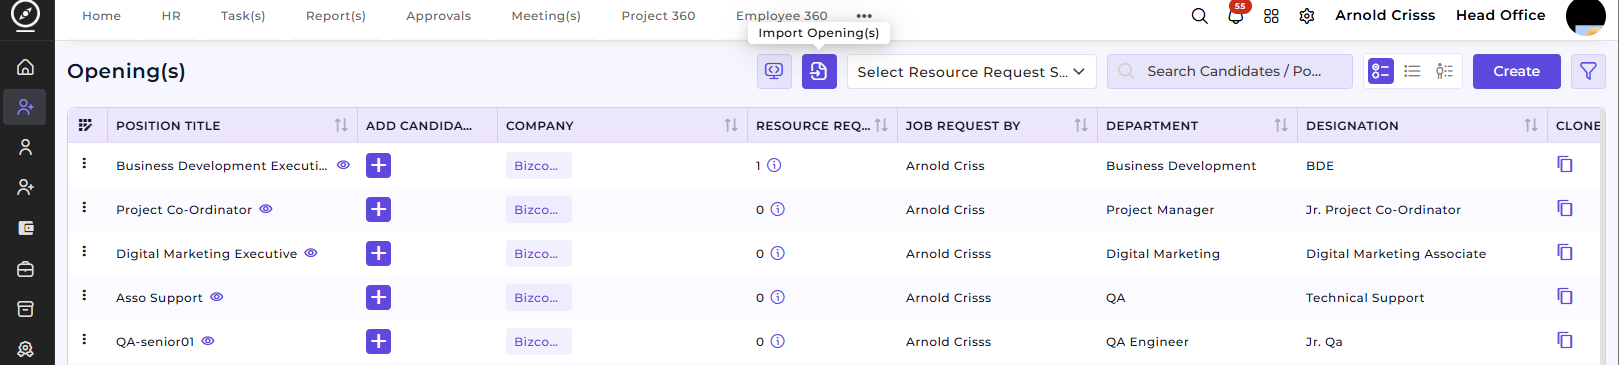1619x365 pixels.
Task: Clone the Digital Marketing Executive opening
Action: (x=1565, y=252)
